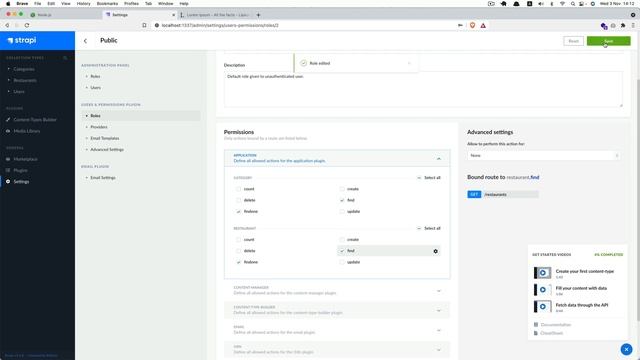Screen dimensions: 640x360
Task: Open gear settings for restaurant find permission
Action: (436, 251)
